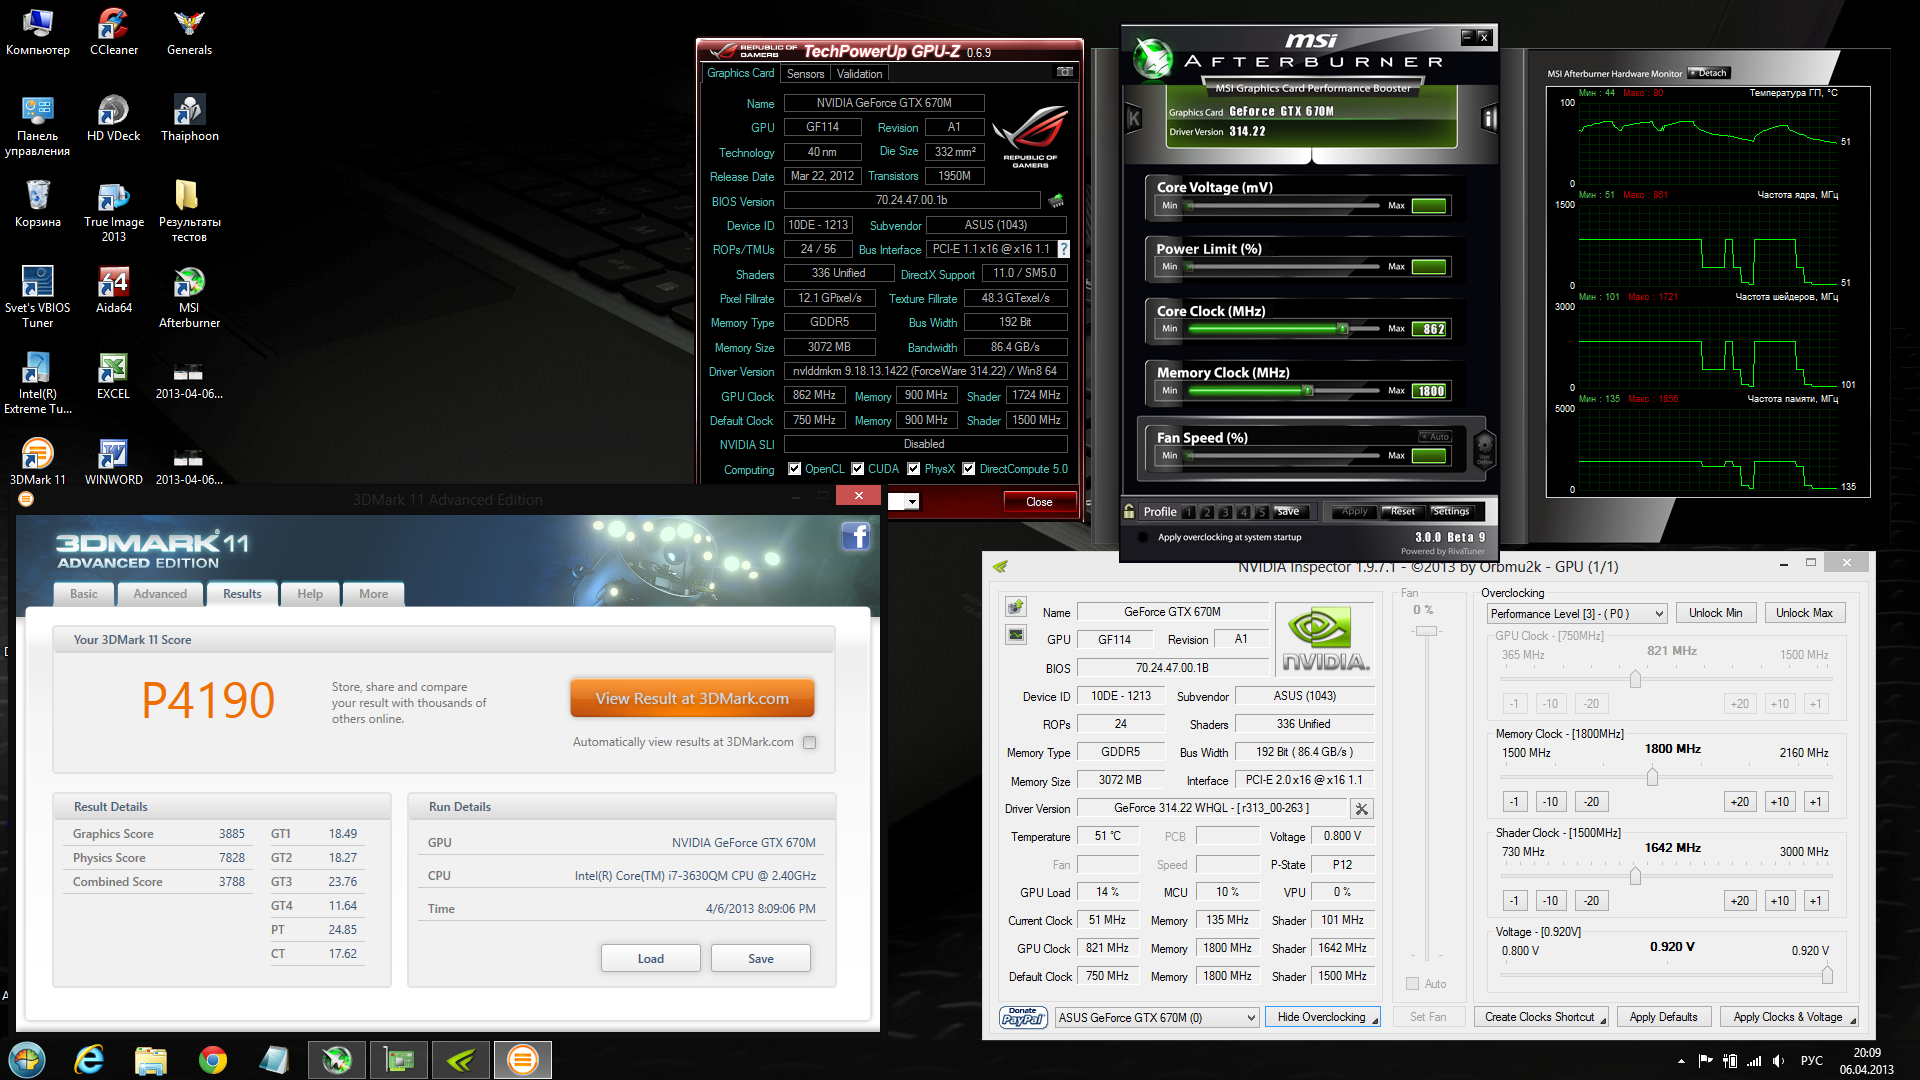Image resolution: width=1920 pixels, height=1080 pixels.
Task: Toggle CUDA checkbox in GPU-Z
Action: pyautogui.click(x=857, y=469)
